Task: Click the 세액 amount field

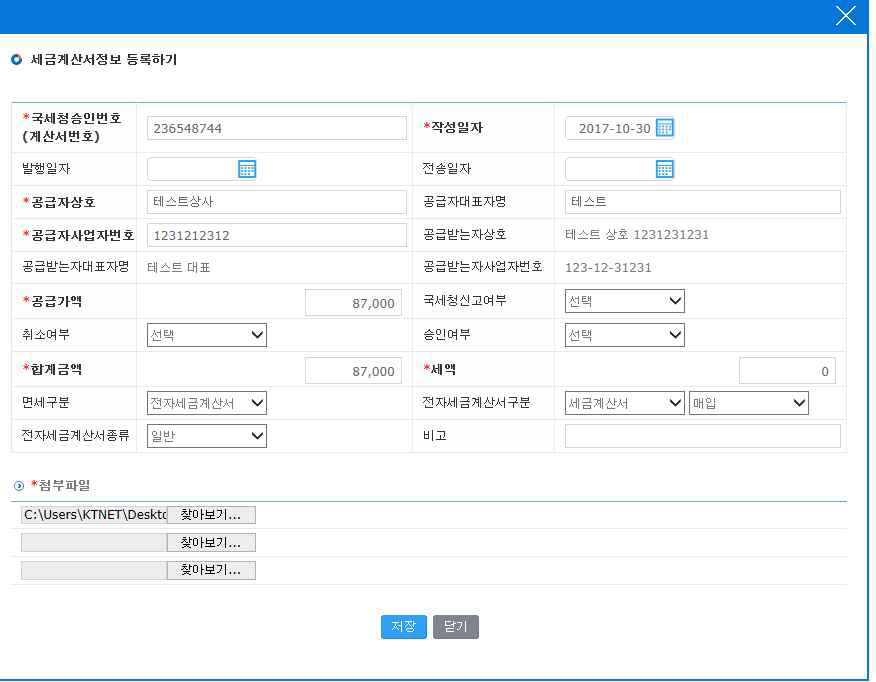Action: (x=787, y=371)
